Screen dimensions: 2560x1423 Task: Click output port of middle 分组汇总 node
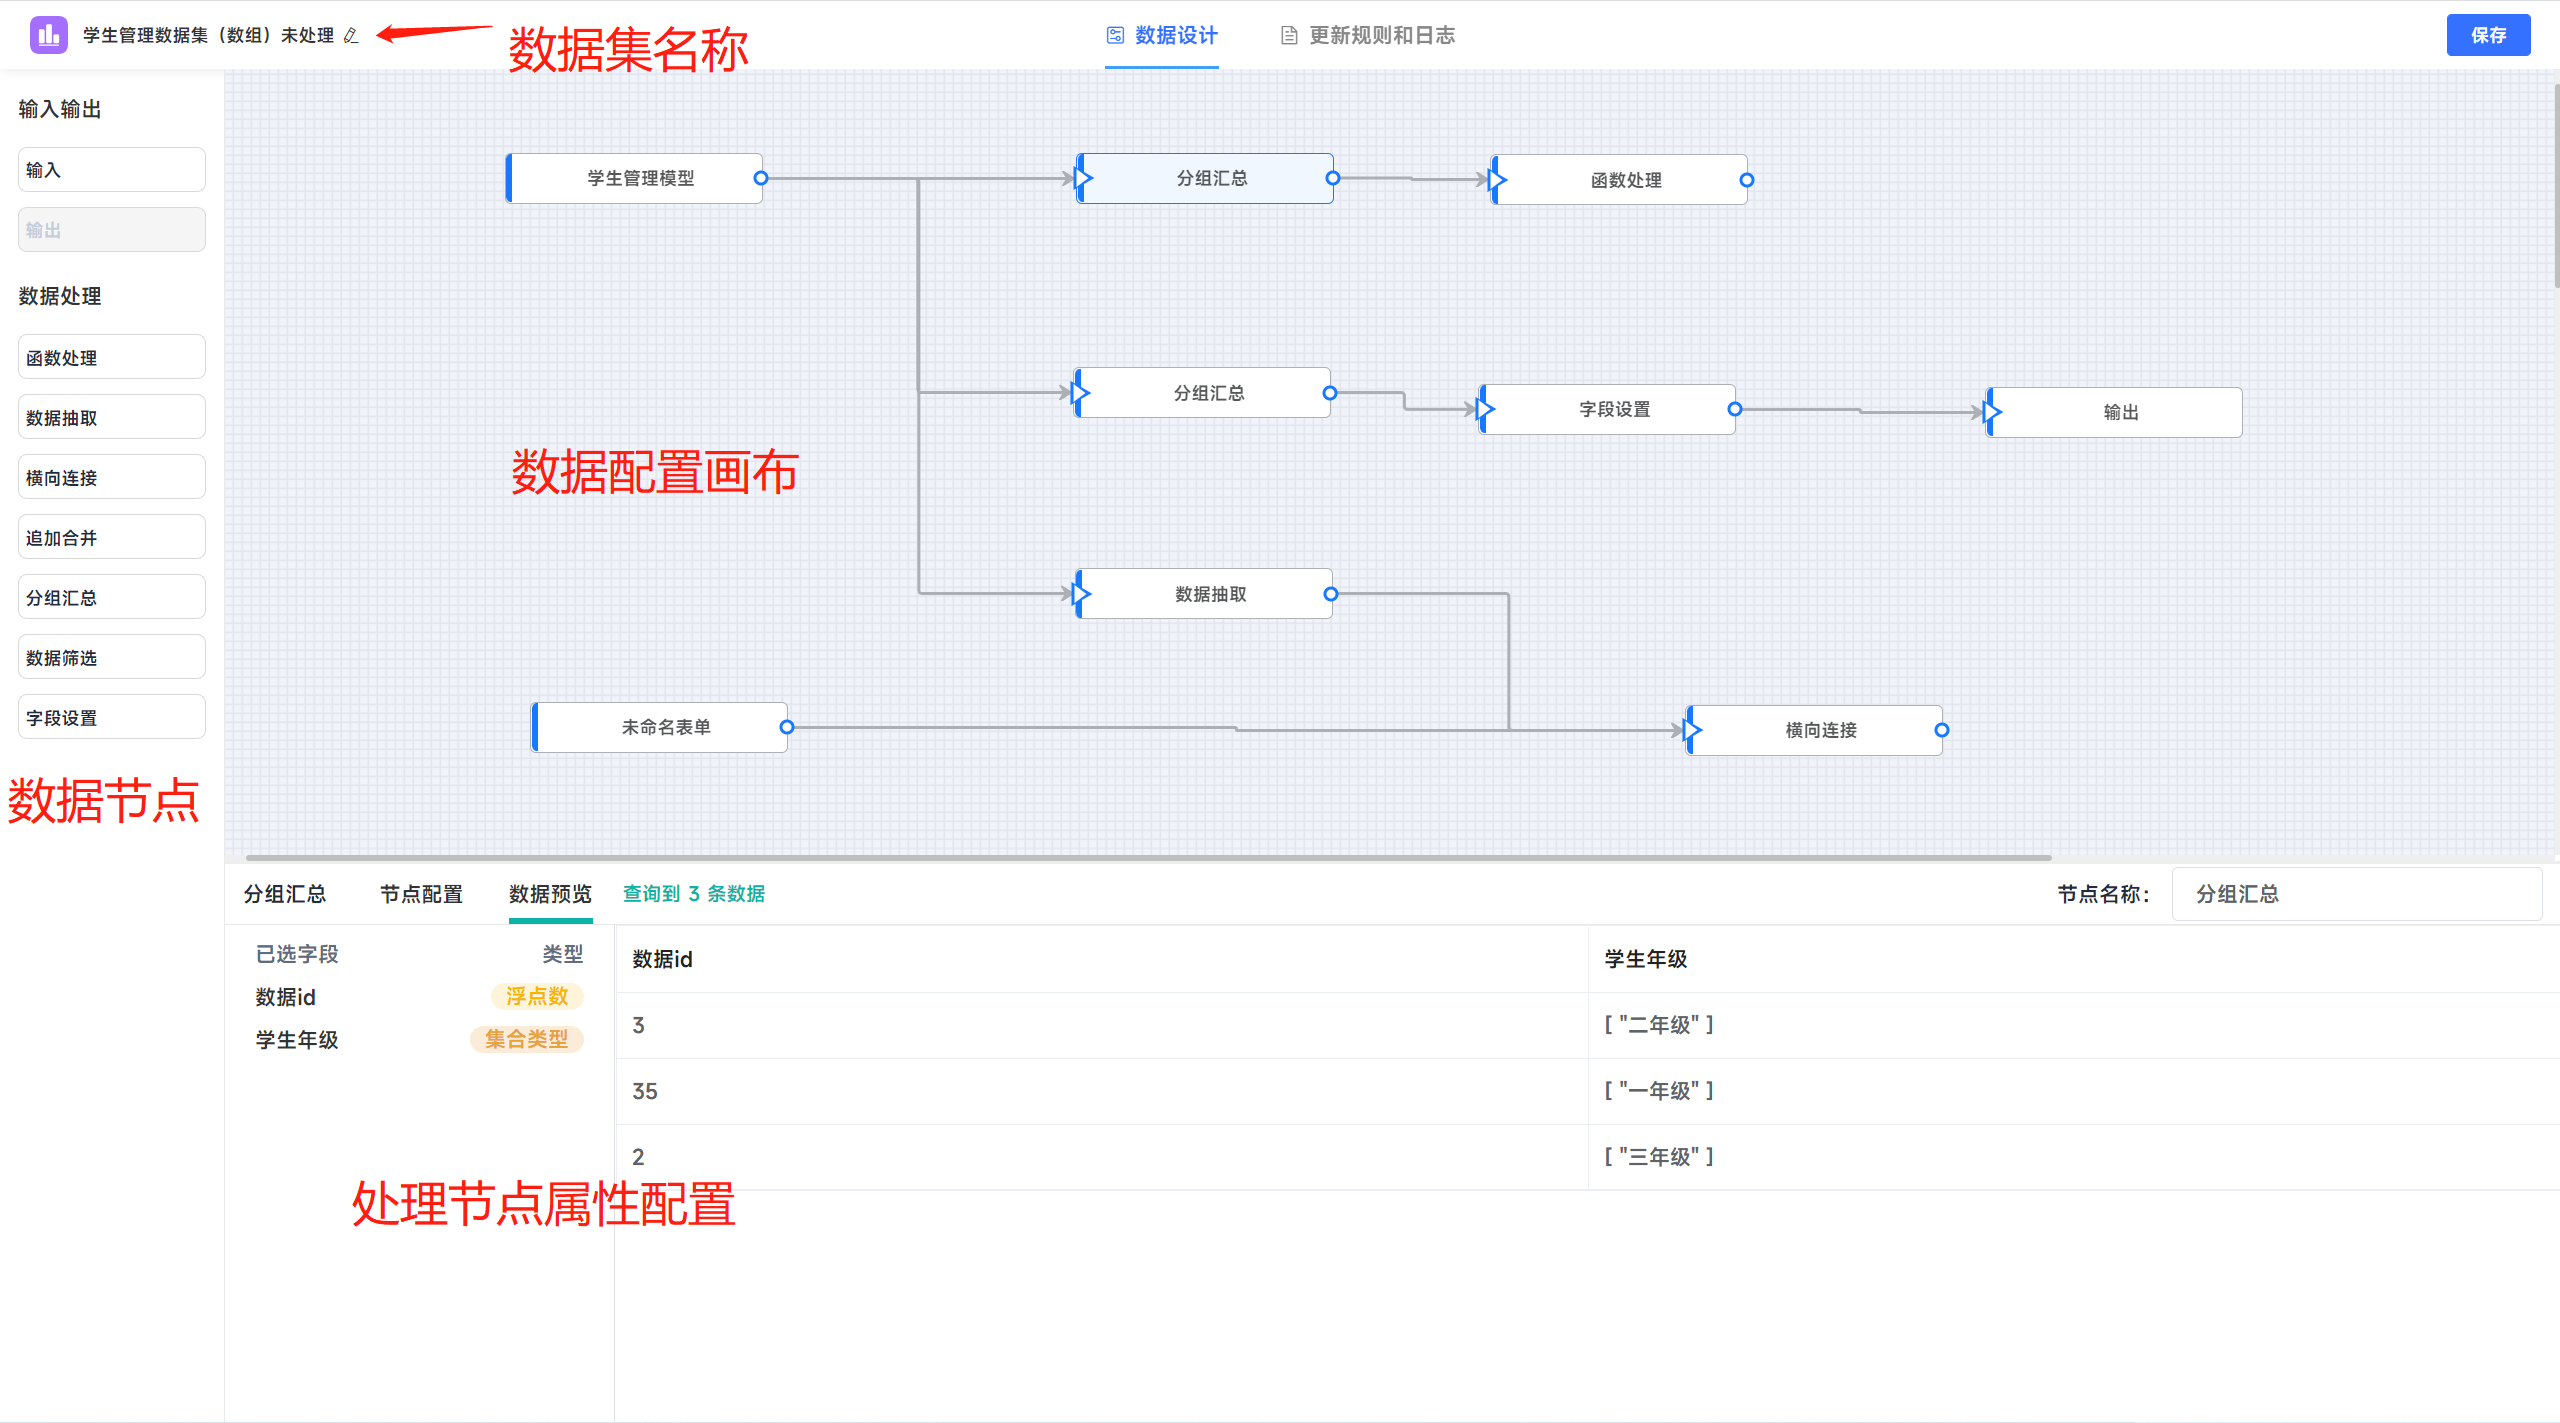[1330, 393]
